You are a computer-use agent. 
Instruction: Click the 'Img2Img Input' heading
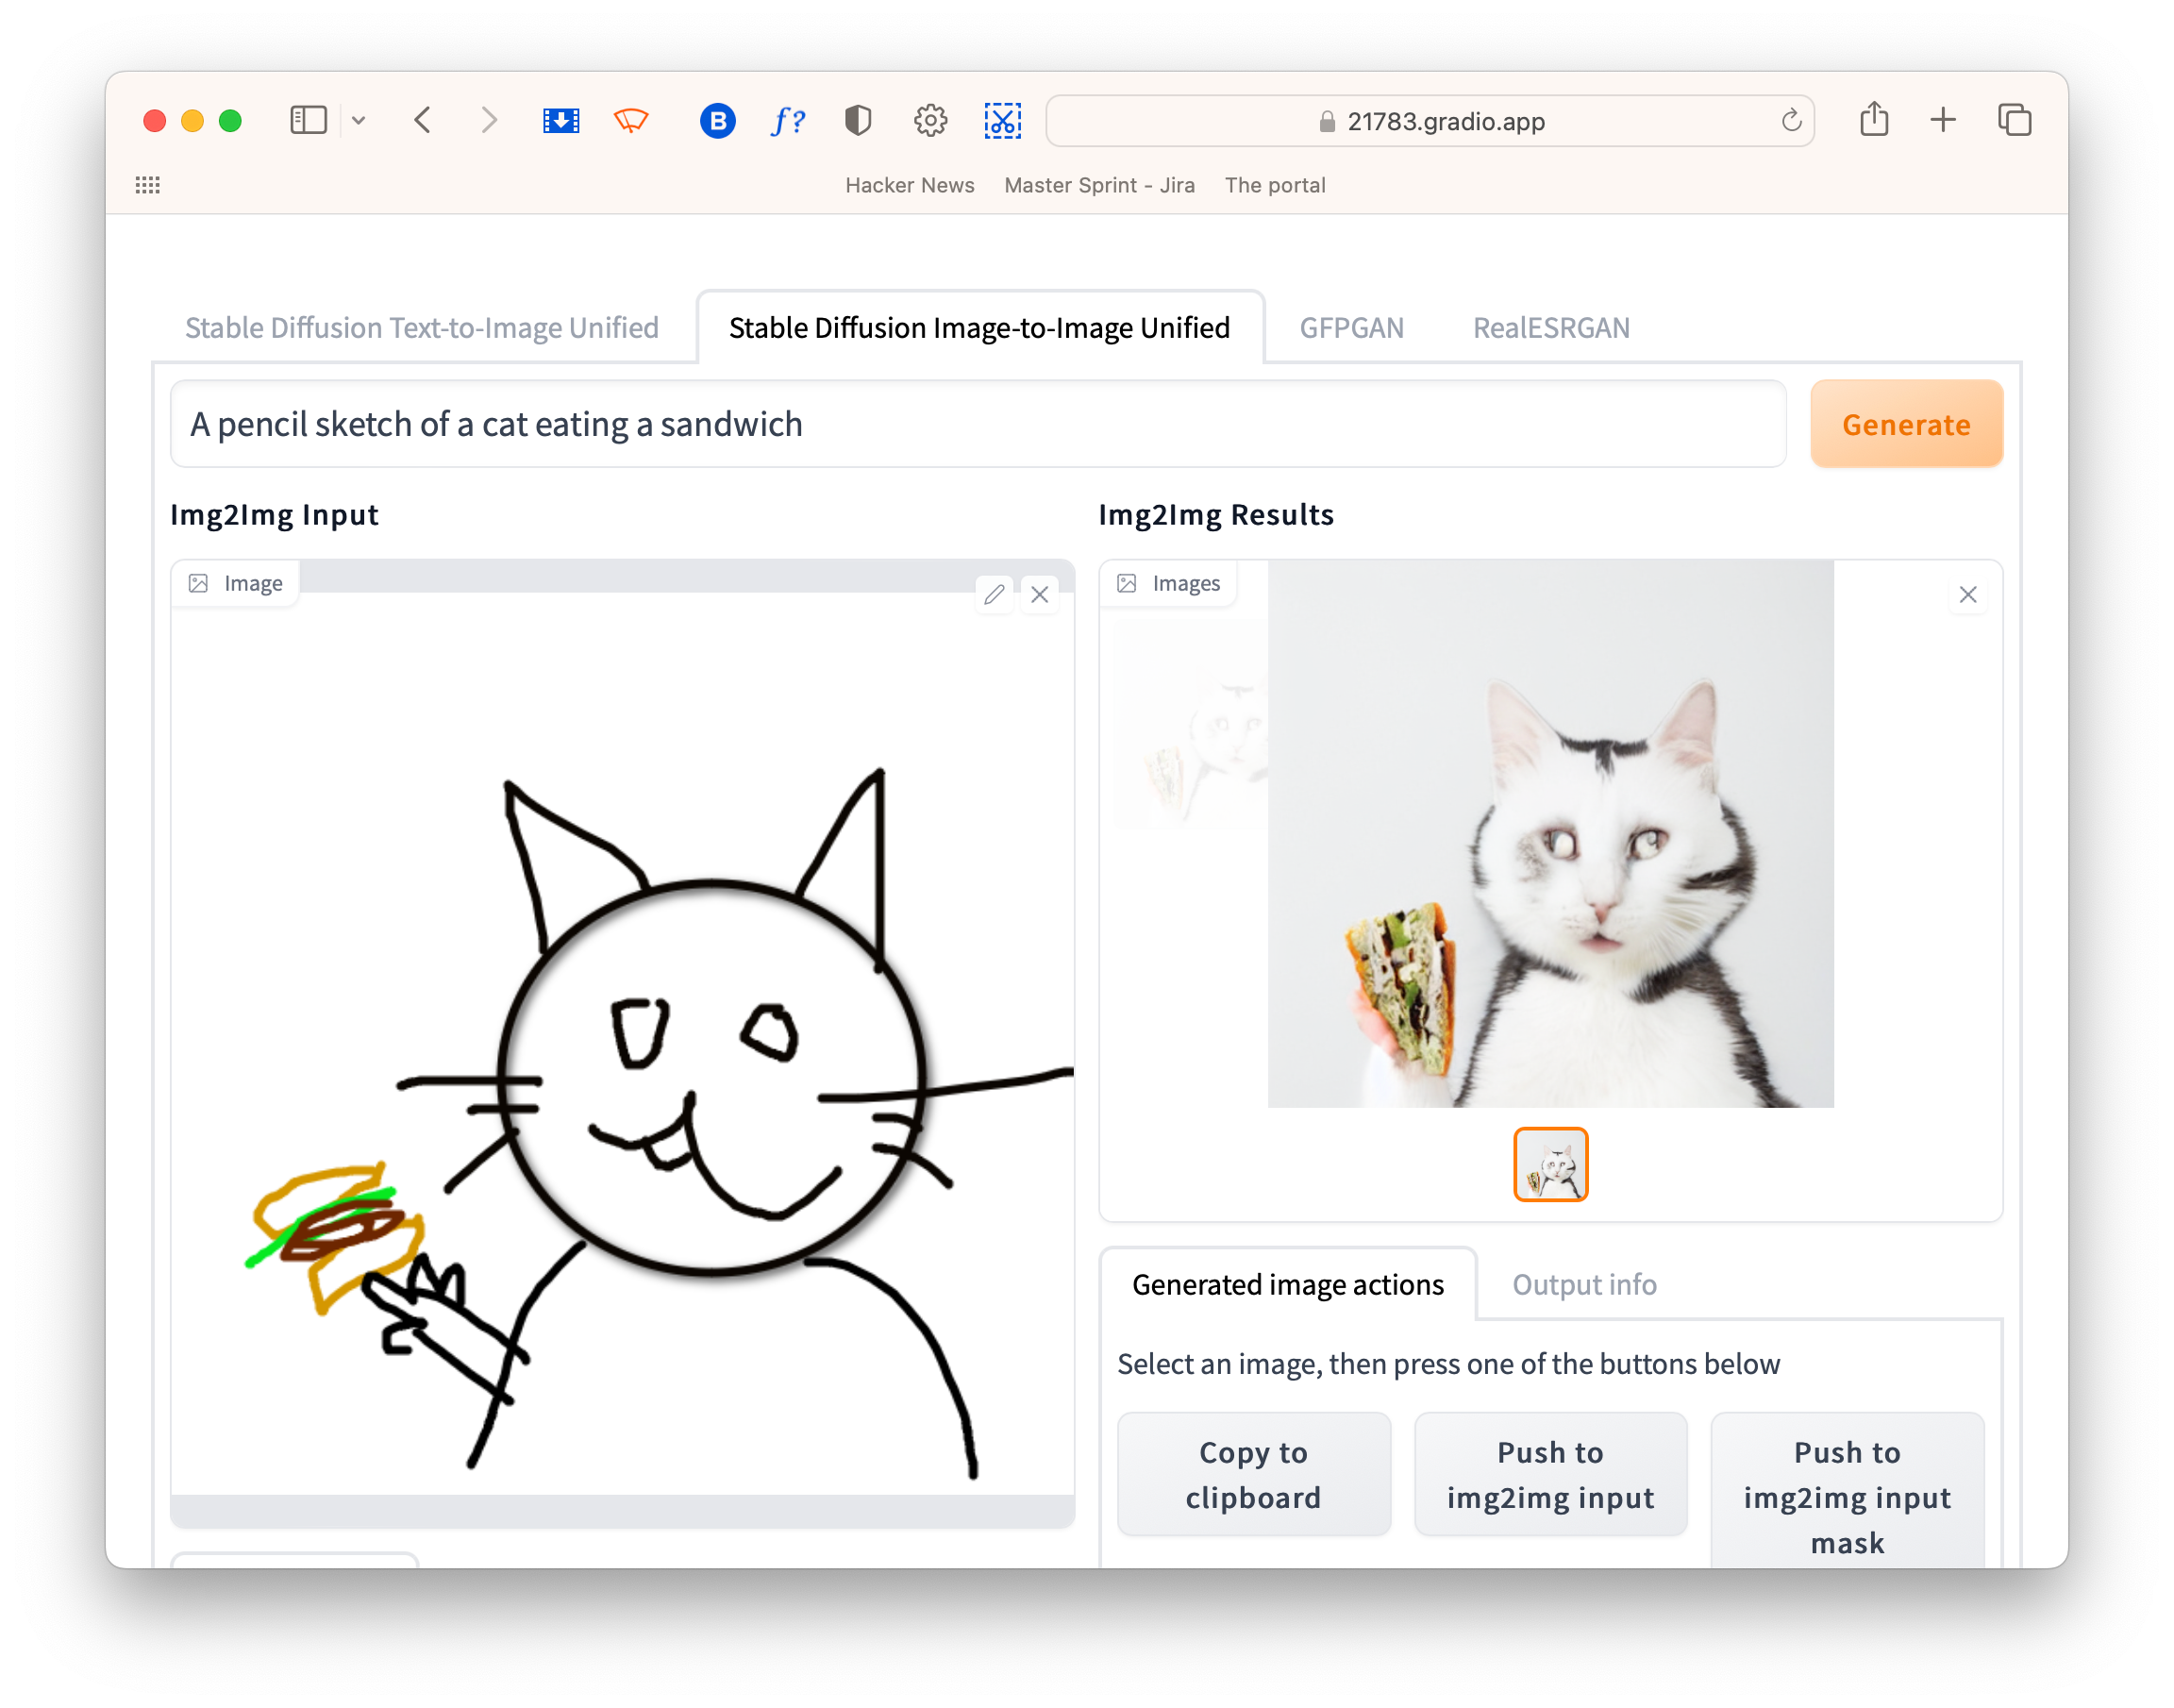[x=274, y=515]
